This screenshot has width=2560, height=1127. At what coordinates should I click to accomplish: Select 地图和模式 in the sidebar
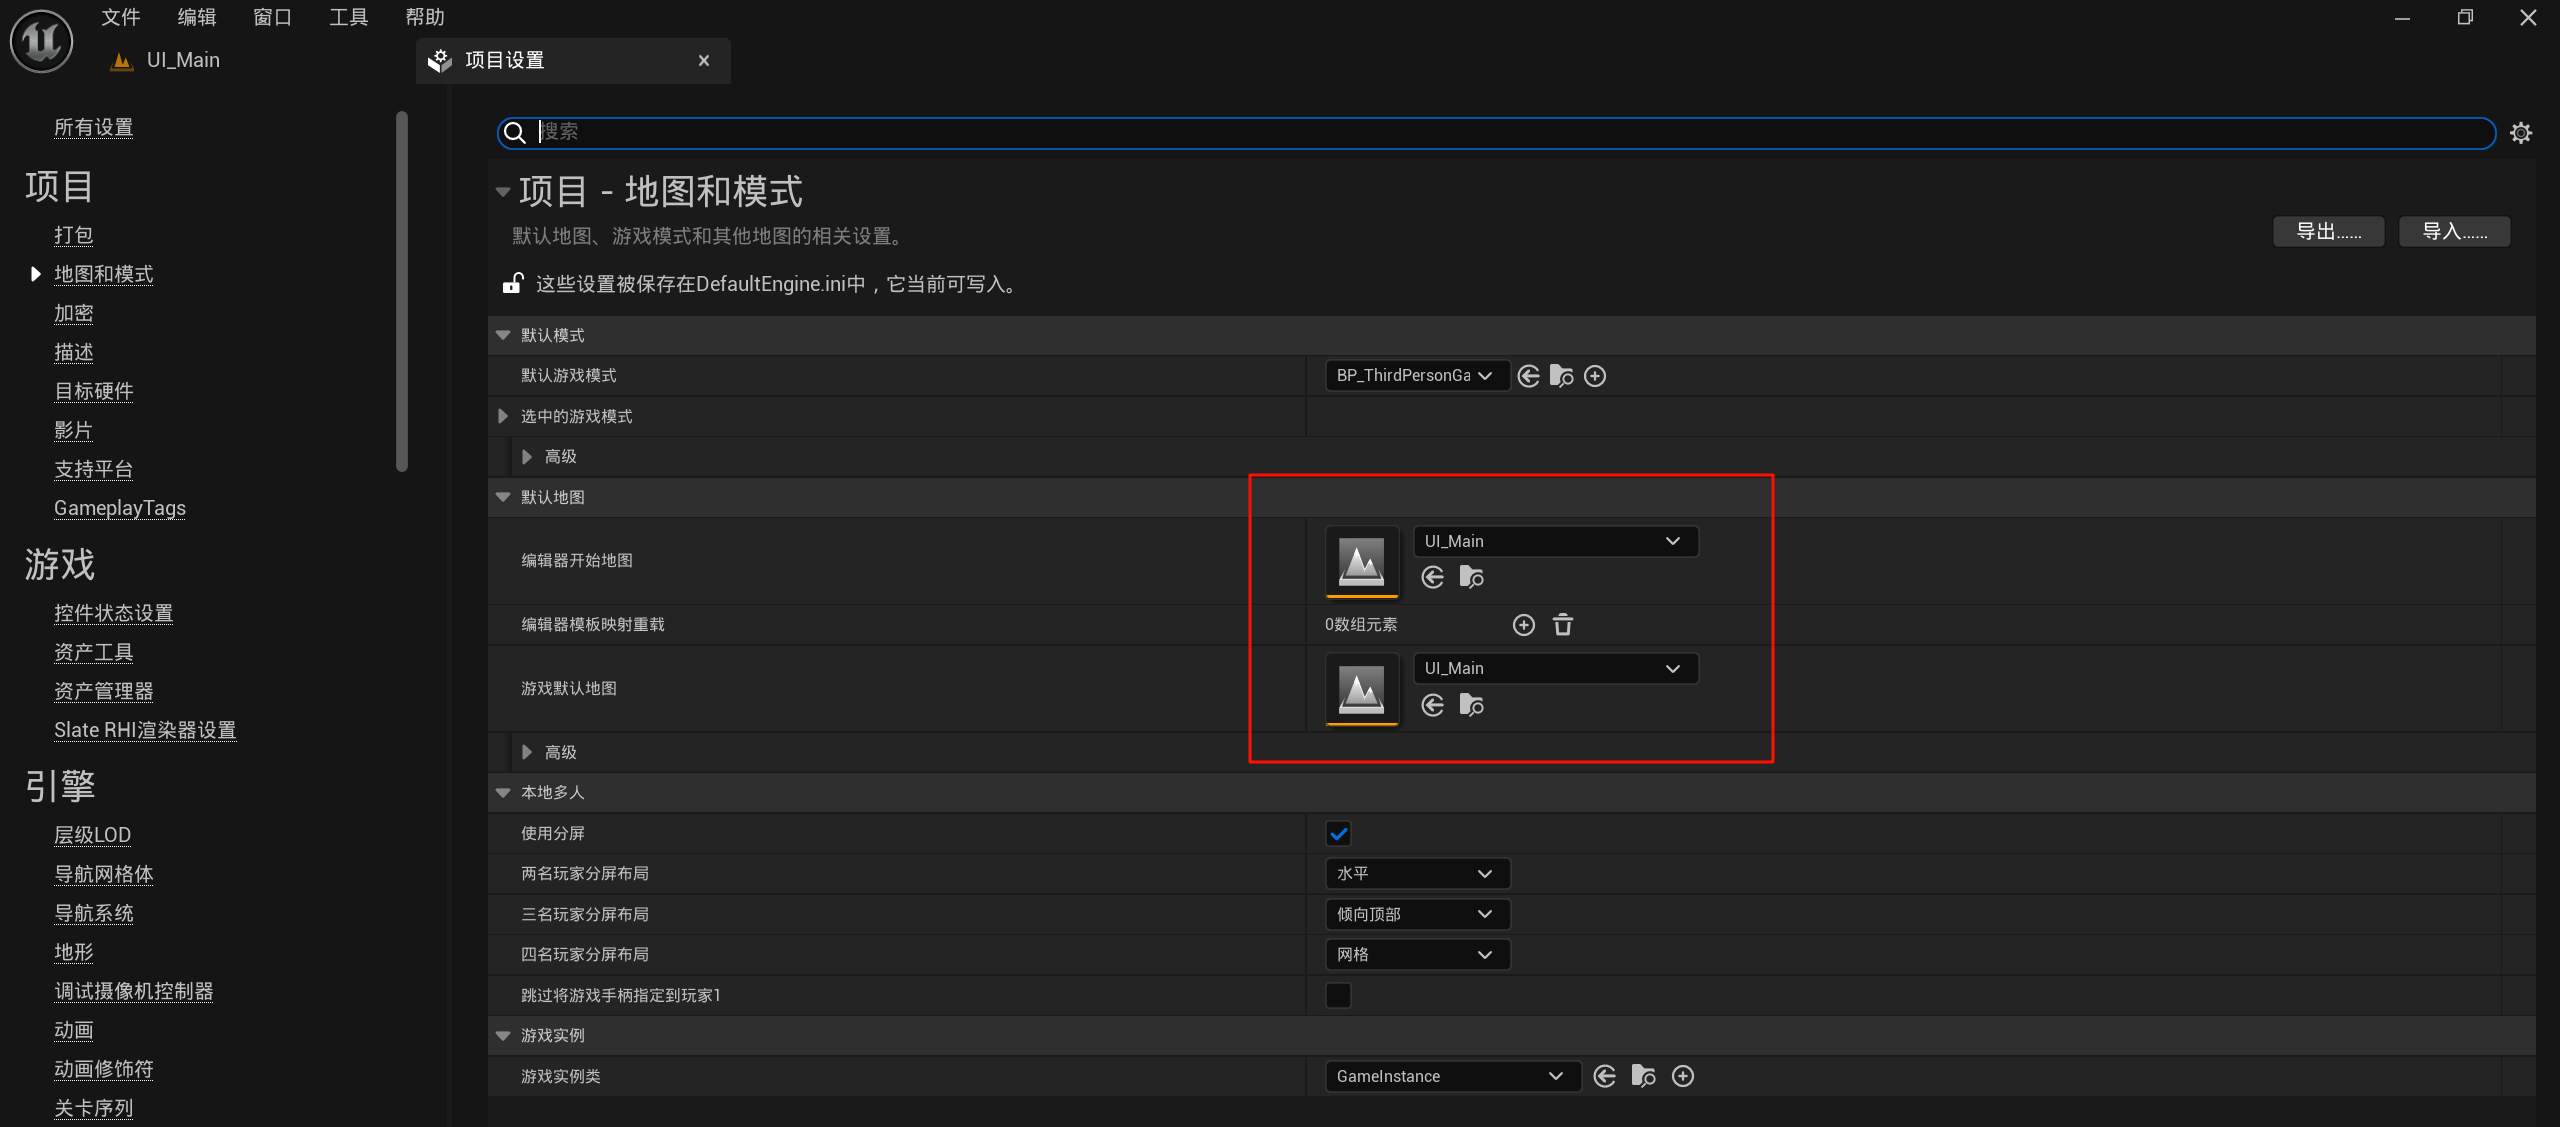103,274
